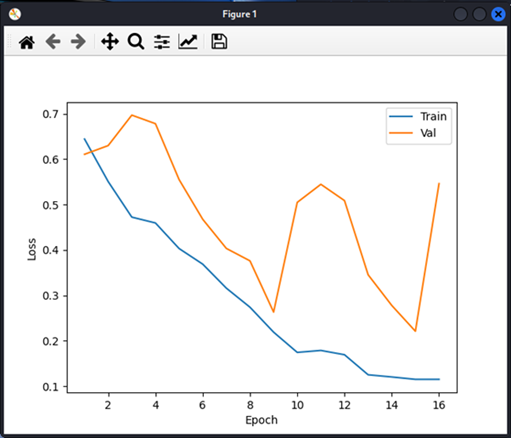
Task: Reset the plot to the original Home view
Action: click(27, 42)
